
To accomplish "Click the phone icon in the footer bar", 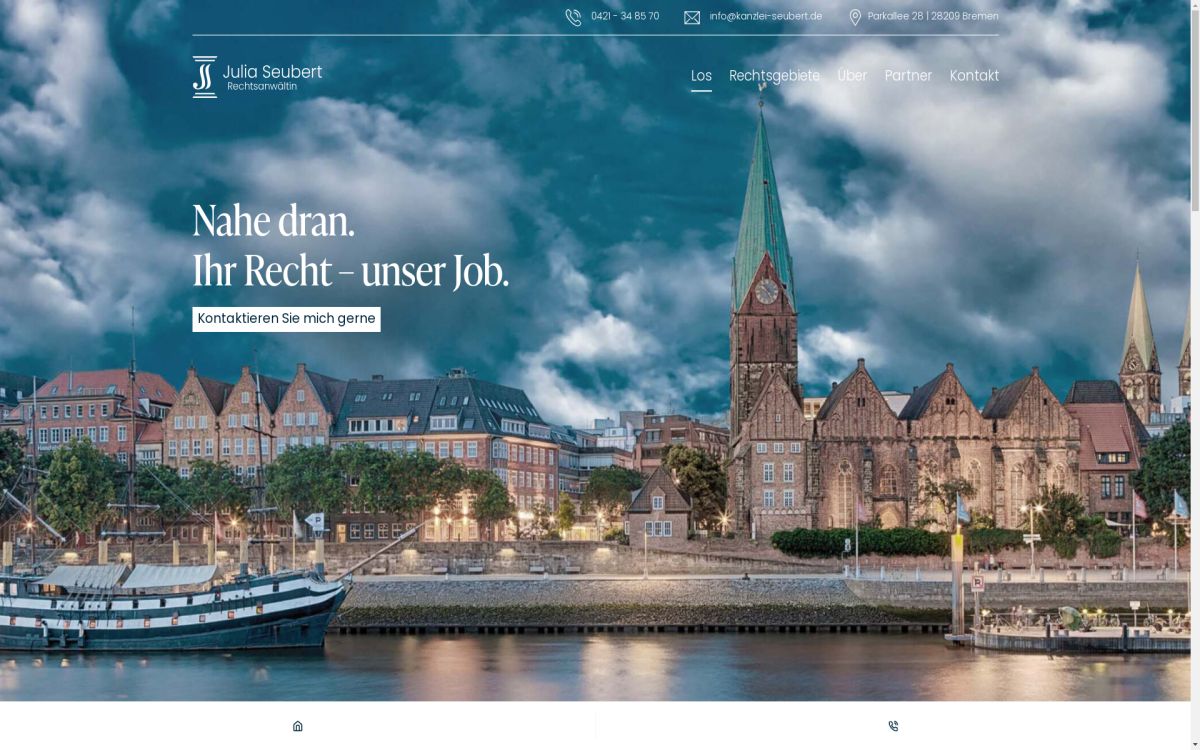I will click(x=892, y=726).
